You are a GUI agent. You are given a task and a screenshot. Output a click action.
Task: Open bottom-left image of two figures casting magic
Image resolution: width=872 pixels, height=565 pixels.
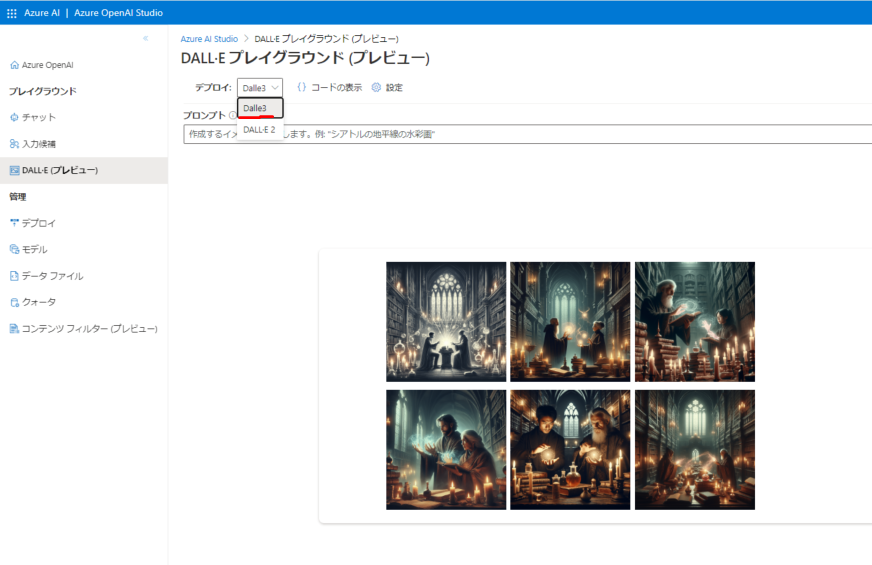446,449
